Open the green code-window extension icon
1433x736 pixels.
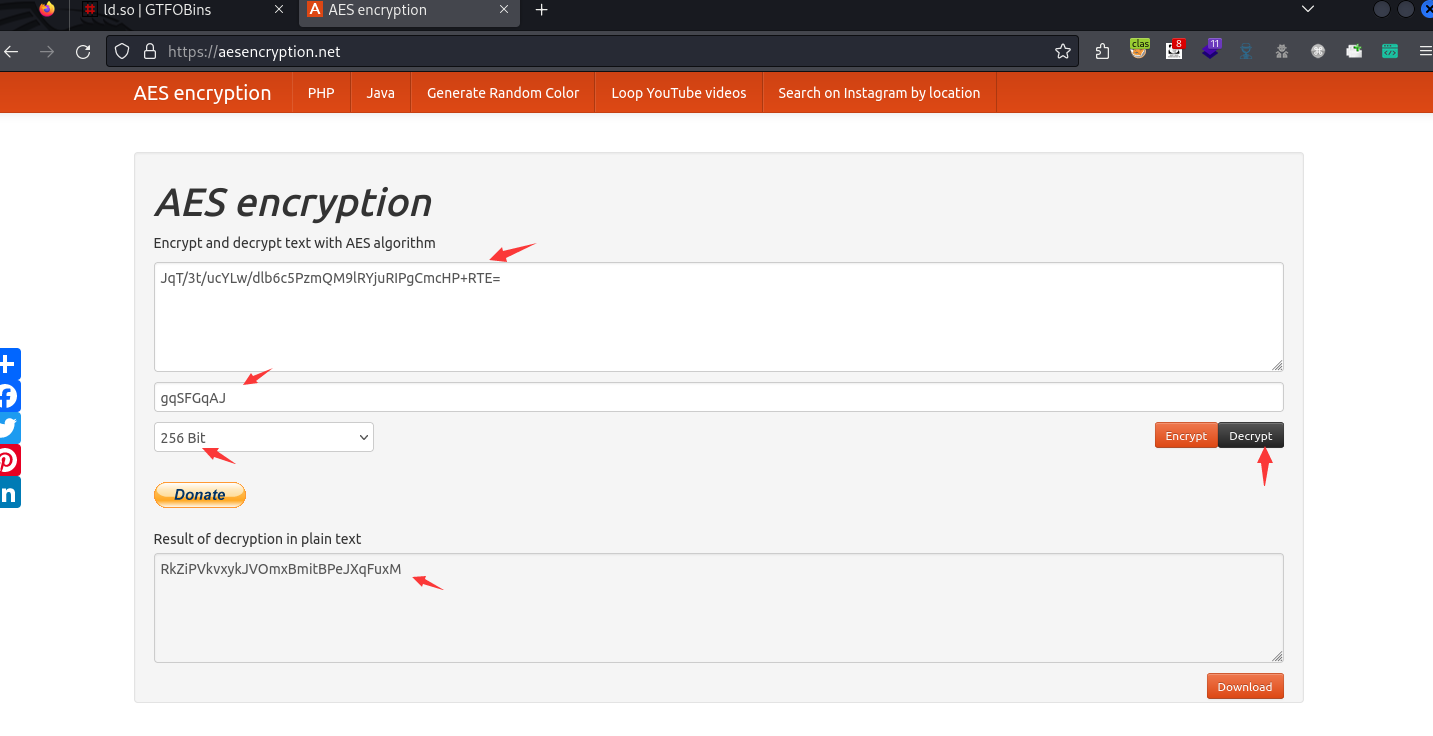1390,52
